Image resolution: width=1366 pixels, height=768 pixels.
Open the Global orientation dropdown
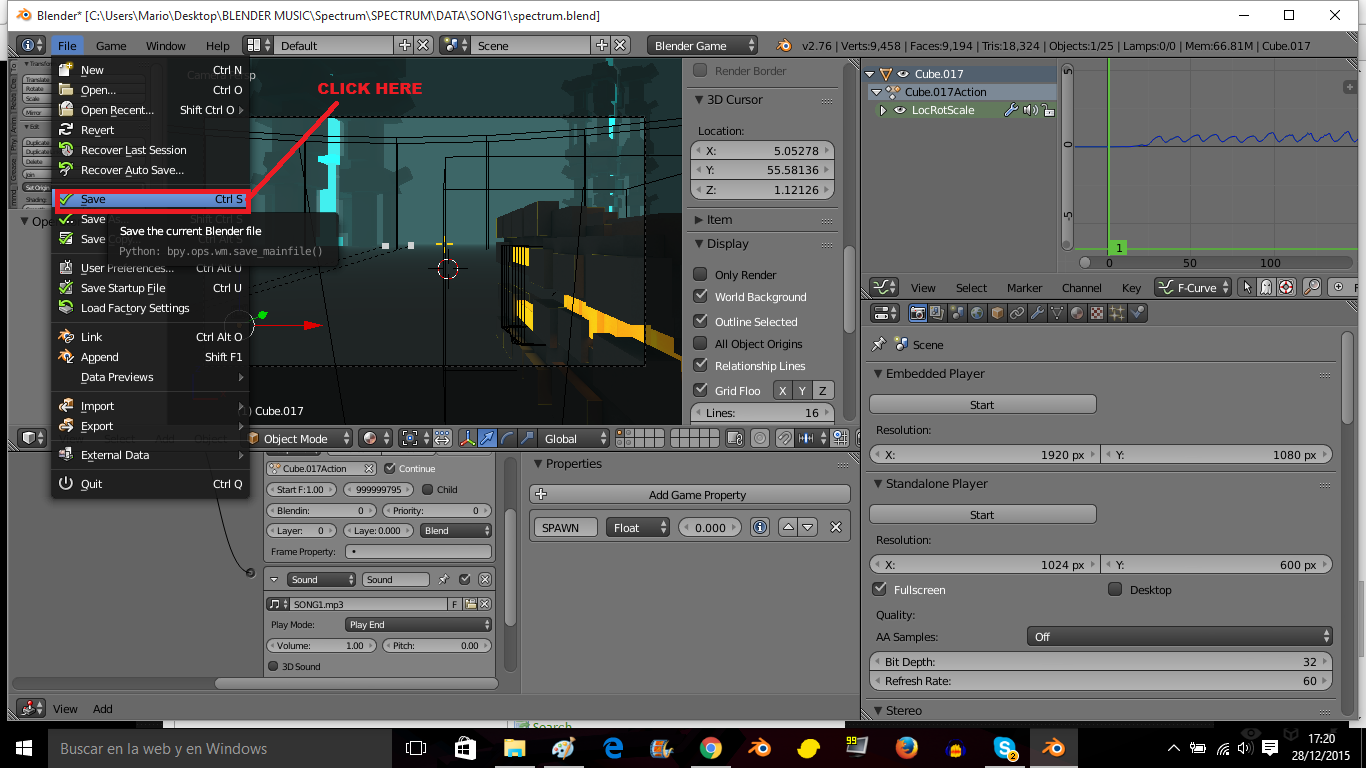click(572, 438)
